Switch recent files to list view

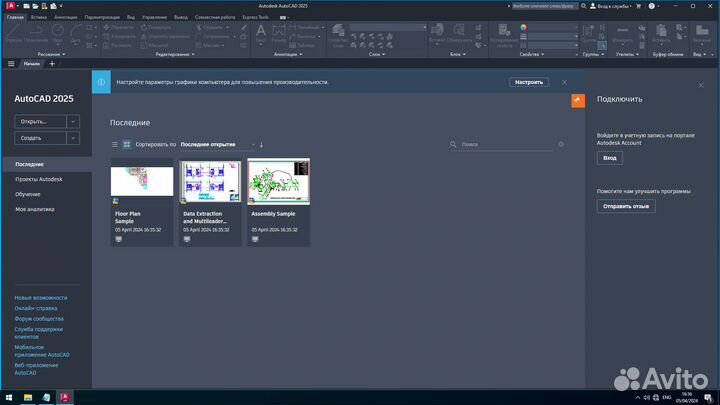pyautogui.click(x=115, y=144)
